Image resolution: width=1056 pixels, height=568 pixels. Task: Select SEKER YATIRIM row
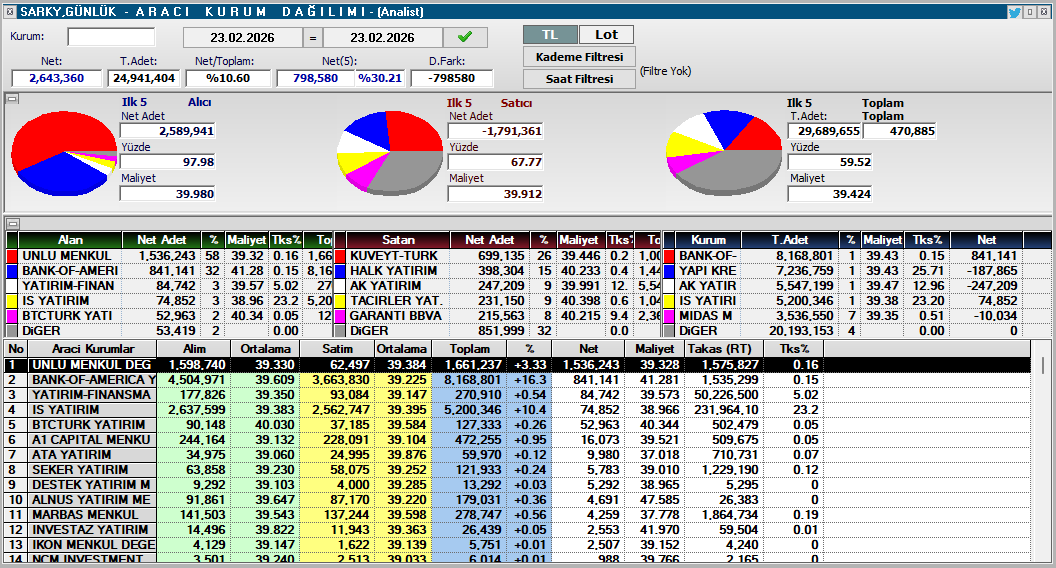click(x=517, y=470)
